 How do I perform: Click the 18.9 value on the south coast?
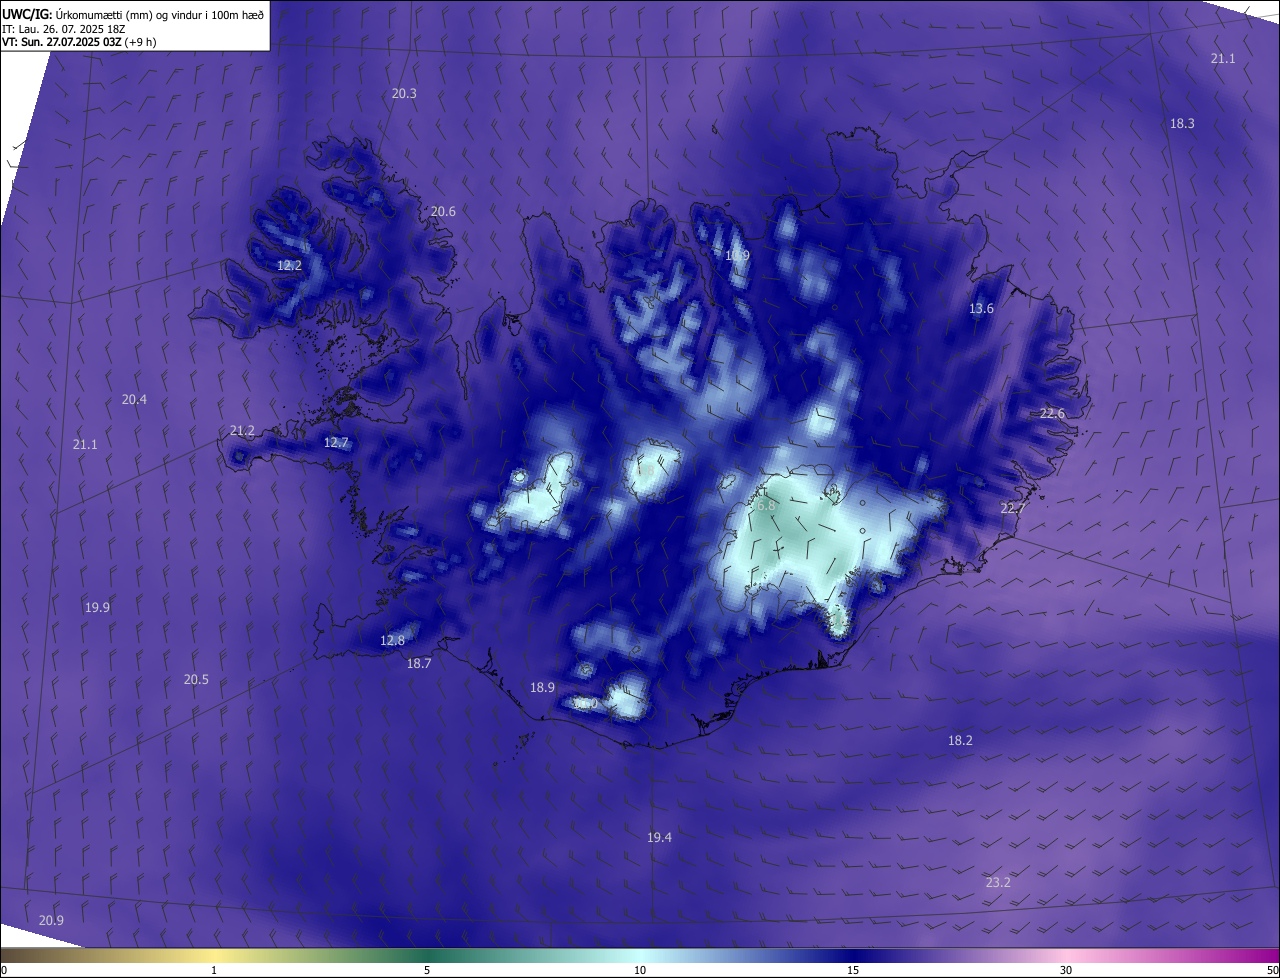pyautogui.click(x=542, y=687)
